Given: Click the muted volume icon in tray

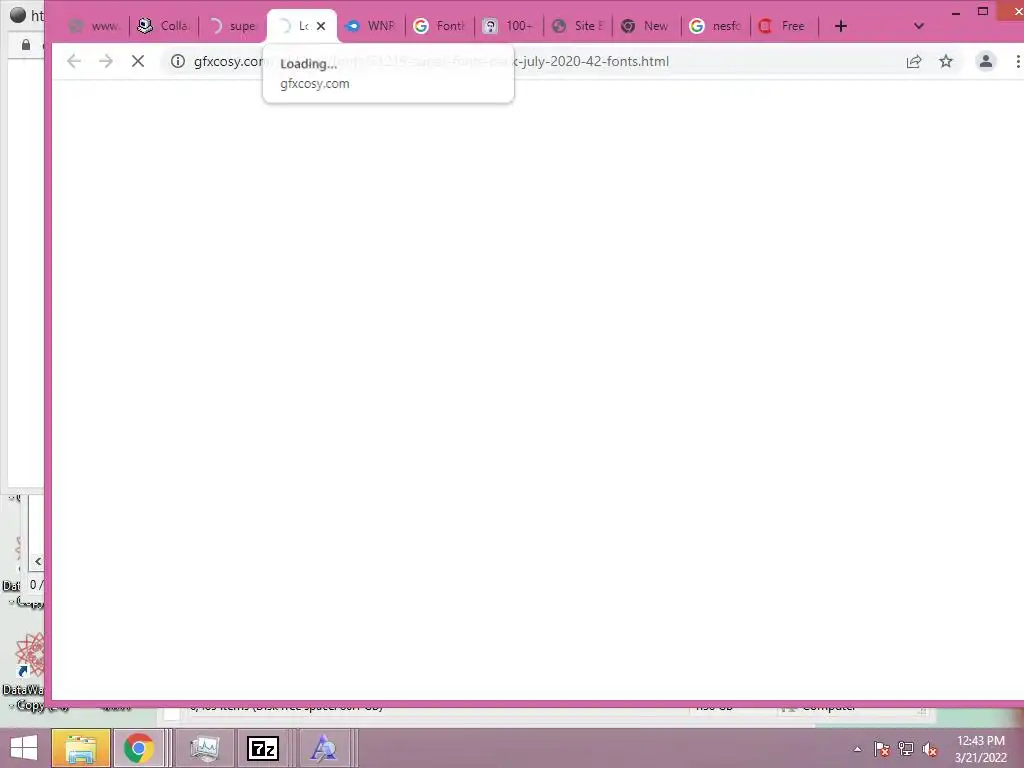Looking at the screenshot, I should (930, 749).
